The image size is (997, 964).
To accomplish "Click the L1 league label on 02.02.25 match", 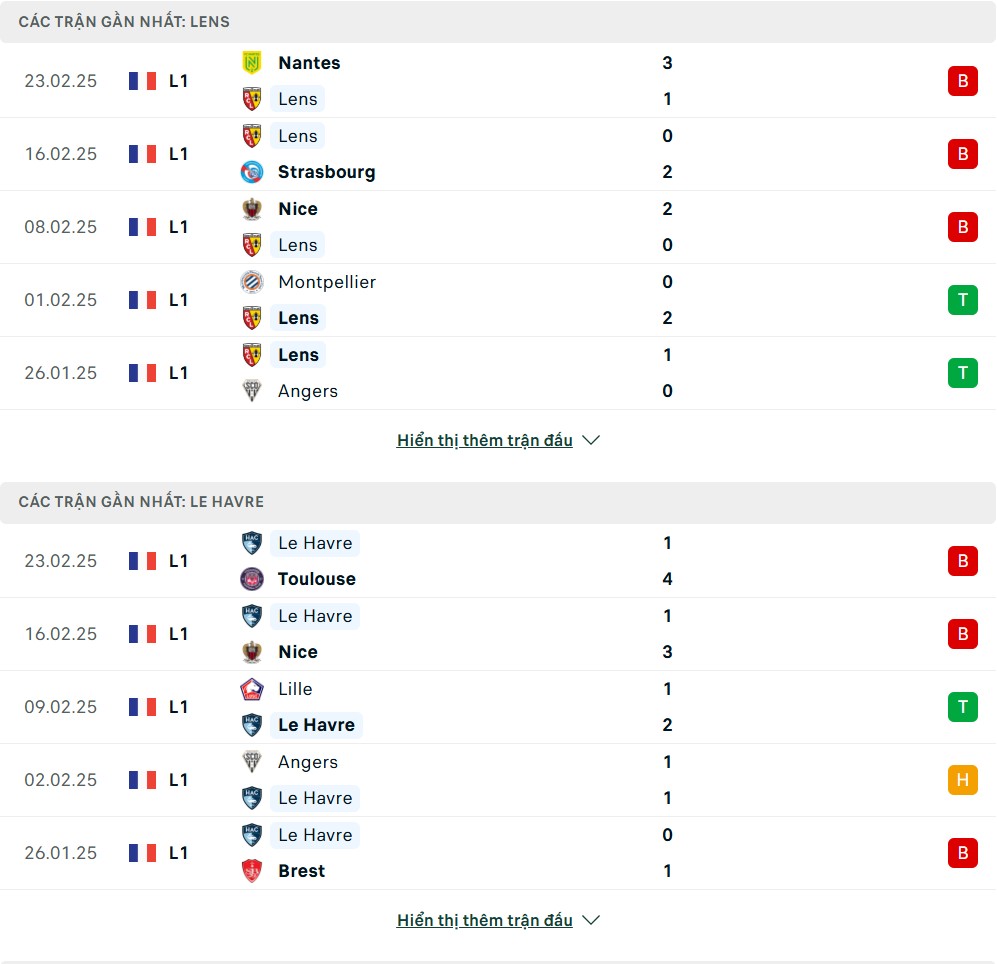I will click(x=178, y=780).
